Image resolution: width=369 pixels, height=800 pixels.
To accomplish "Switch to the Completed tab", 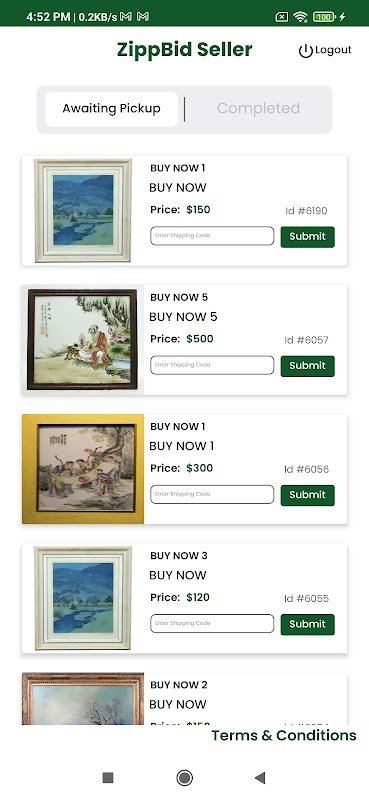I will (258, 108).
